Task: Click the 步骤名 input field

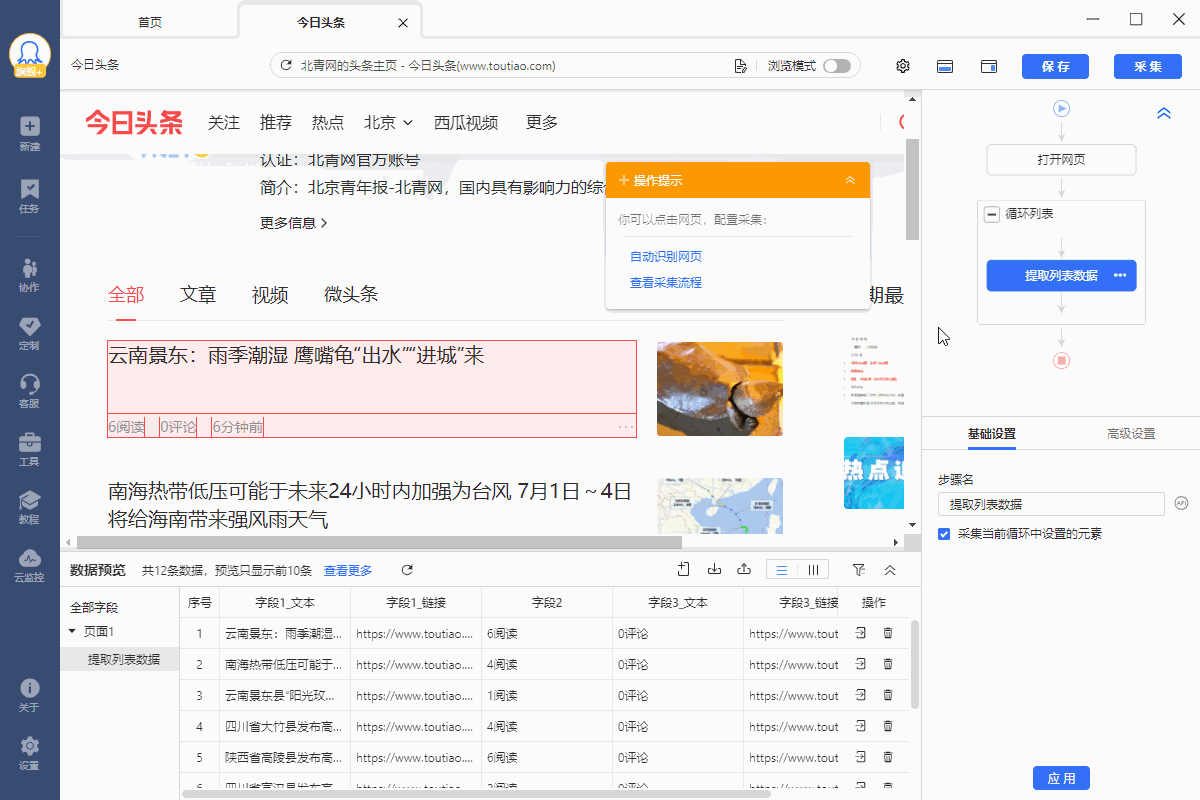Action: point(1051,504)
